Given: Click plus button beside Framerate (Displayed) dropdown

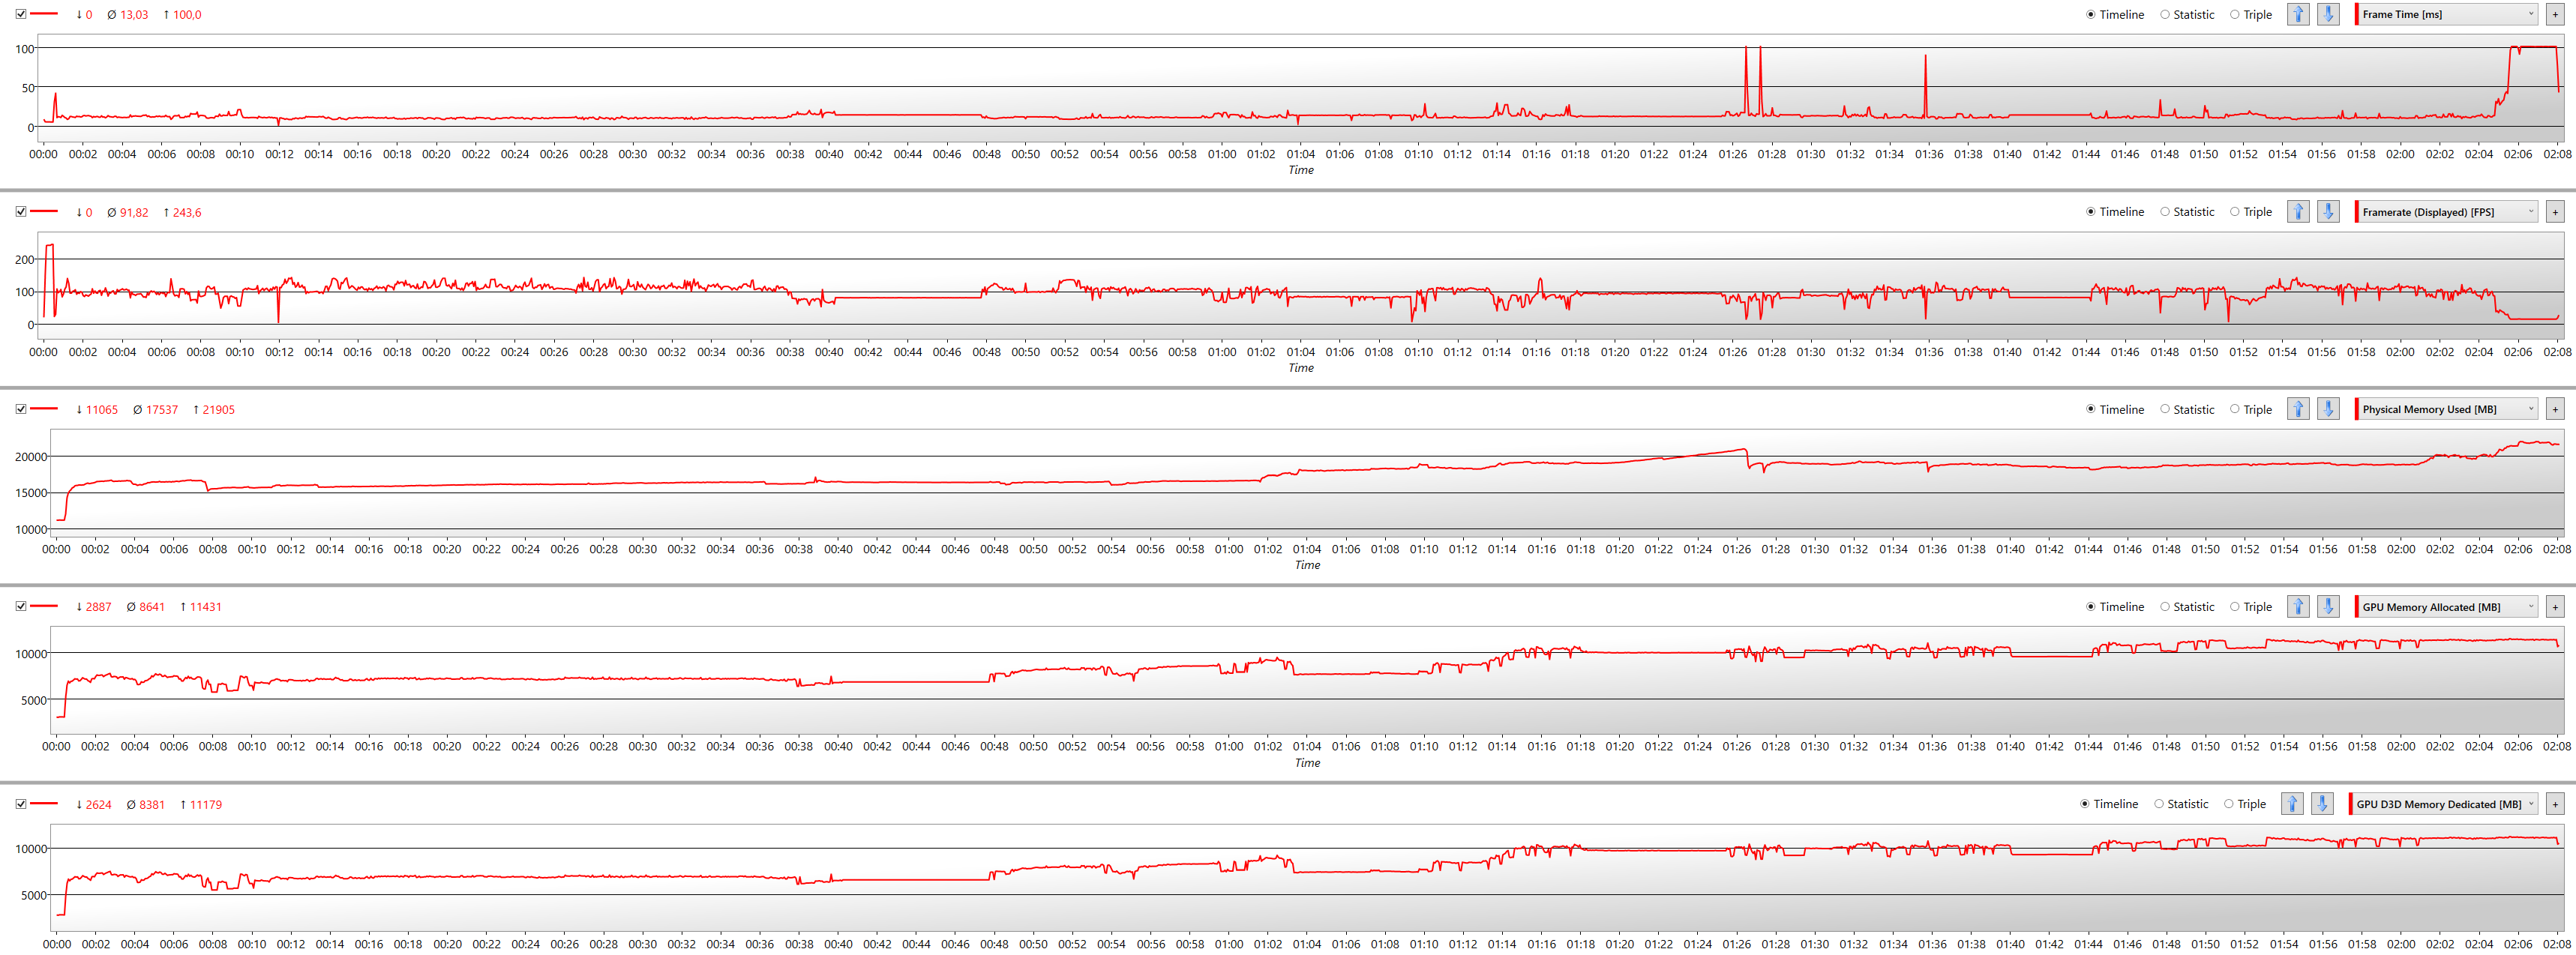Looking at the screenshot, I should (2554, 212).
